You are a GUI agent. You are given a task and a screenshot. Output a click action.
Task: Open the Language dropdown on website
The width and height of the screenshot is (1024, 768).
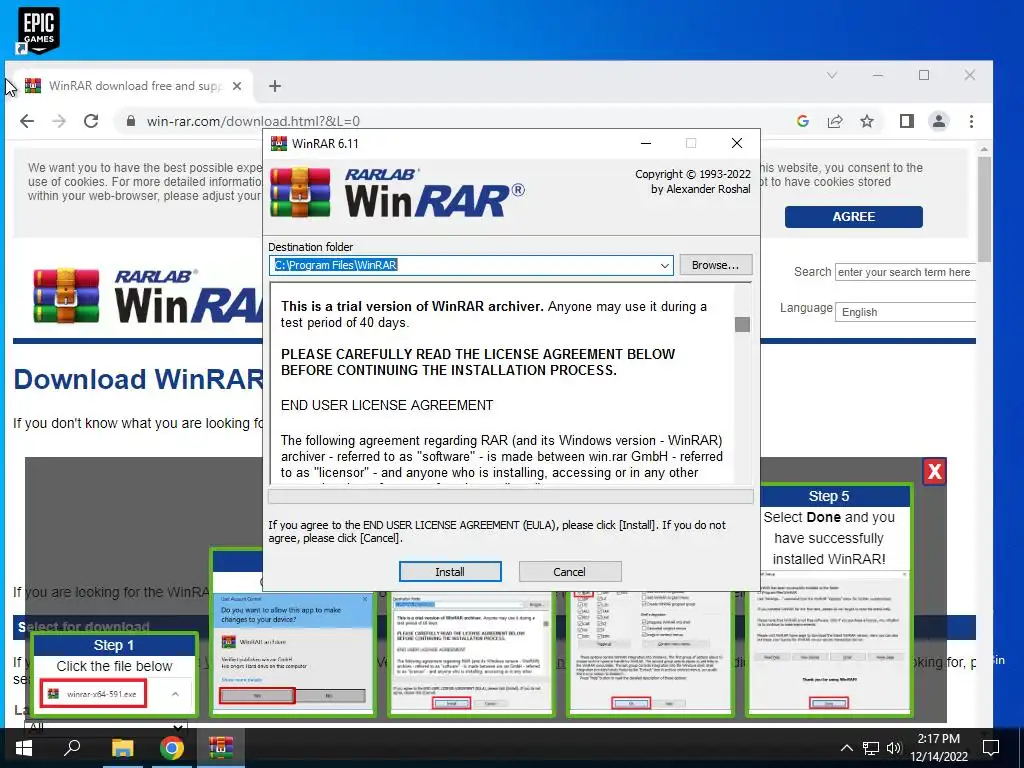point(908,312)
